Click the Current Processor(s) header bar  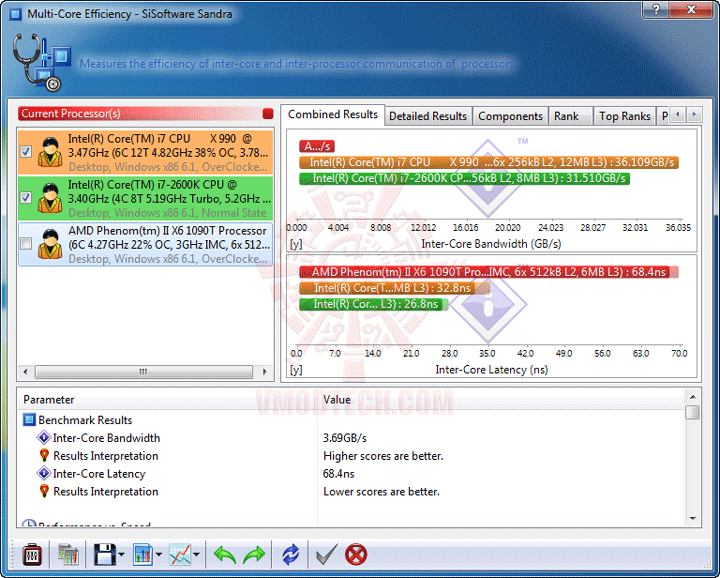click(x=146, y=113)
